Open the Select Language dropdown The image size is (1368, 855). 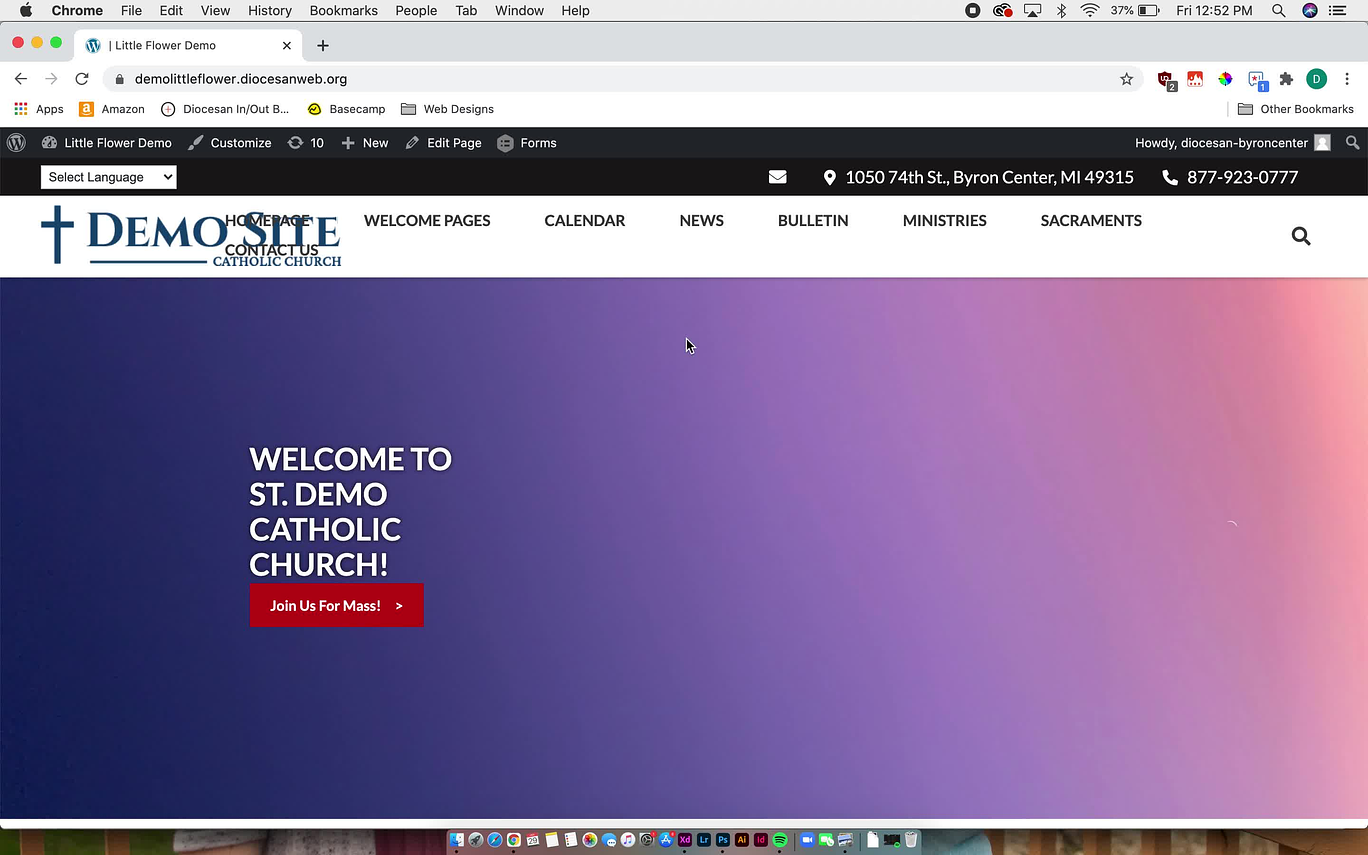(x=108, y=177)
